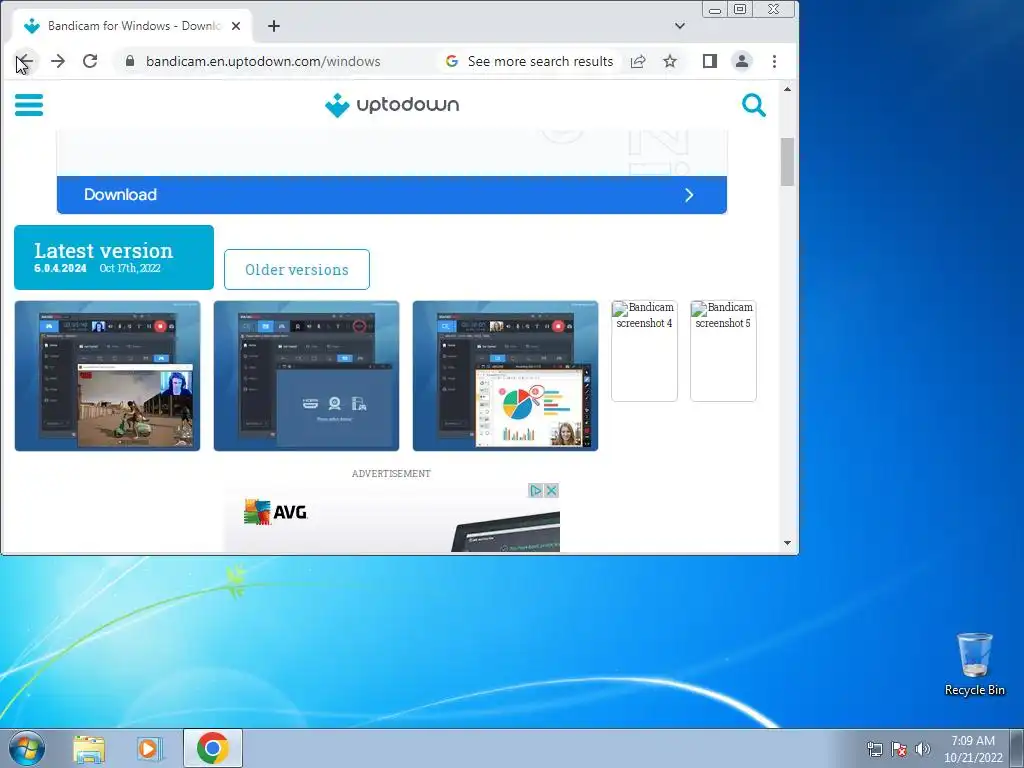This screenshot has width=1024, height=768.
Task: Go back using the browser back arrow
Action: coord(25,61)
